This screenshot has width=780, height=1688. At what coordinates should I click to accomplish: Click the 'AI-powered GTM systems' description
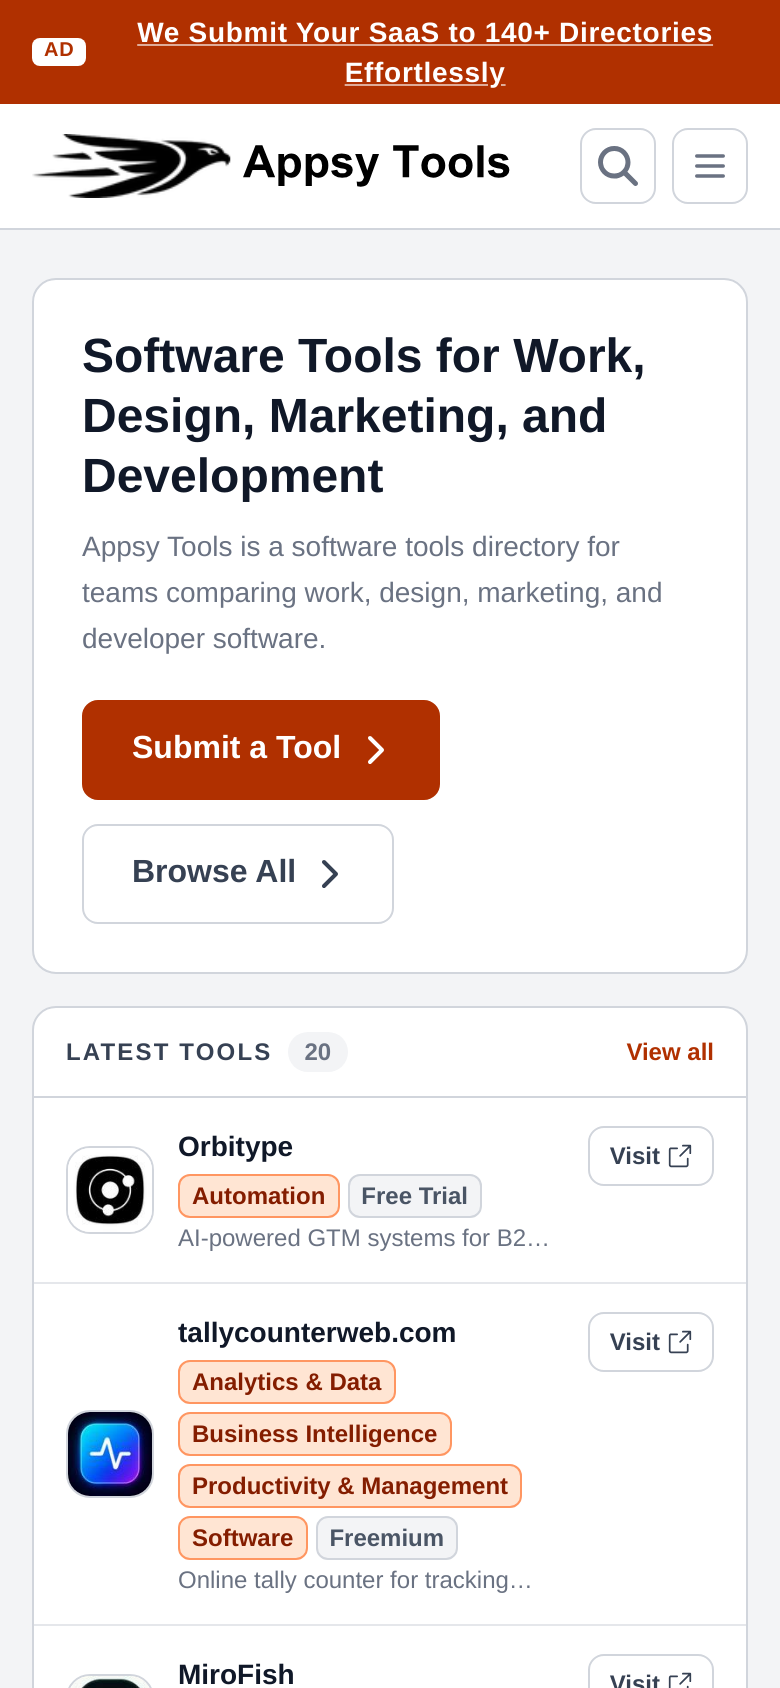point(364,1238)
